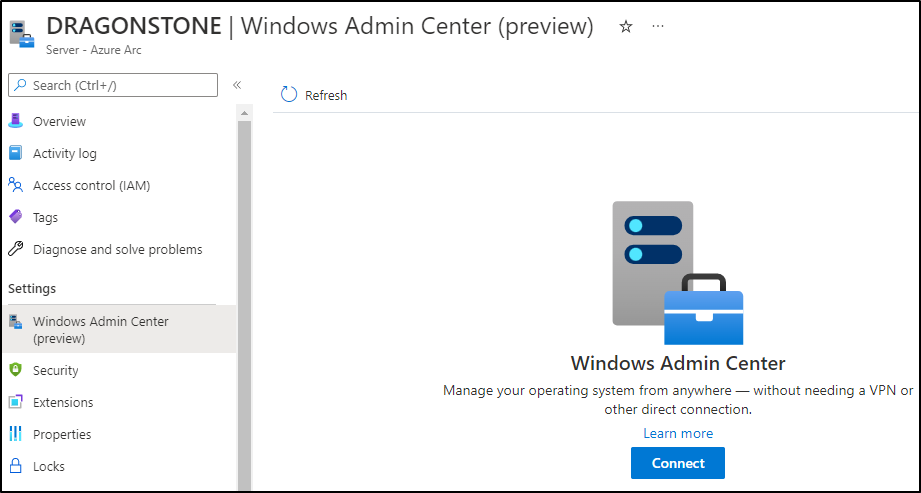Click the Access control people icon

(x=16, y=185)
